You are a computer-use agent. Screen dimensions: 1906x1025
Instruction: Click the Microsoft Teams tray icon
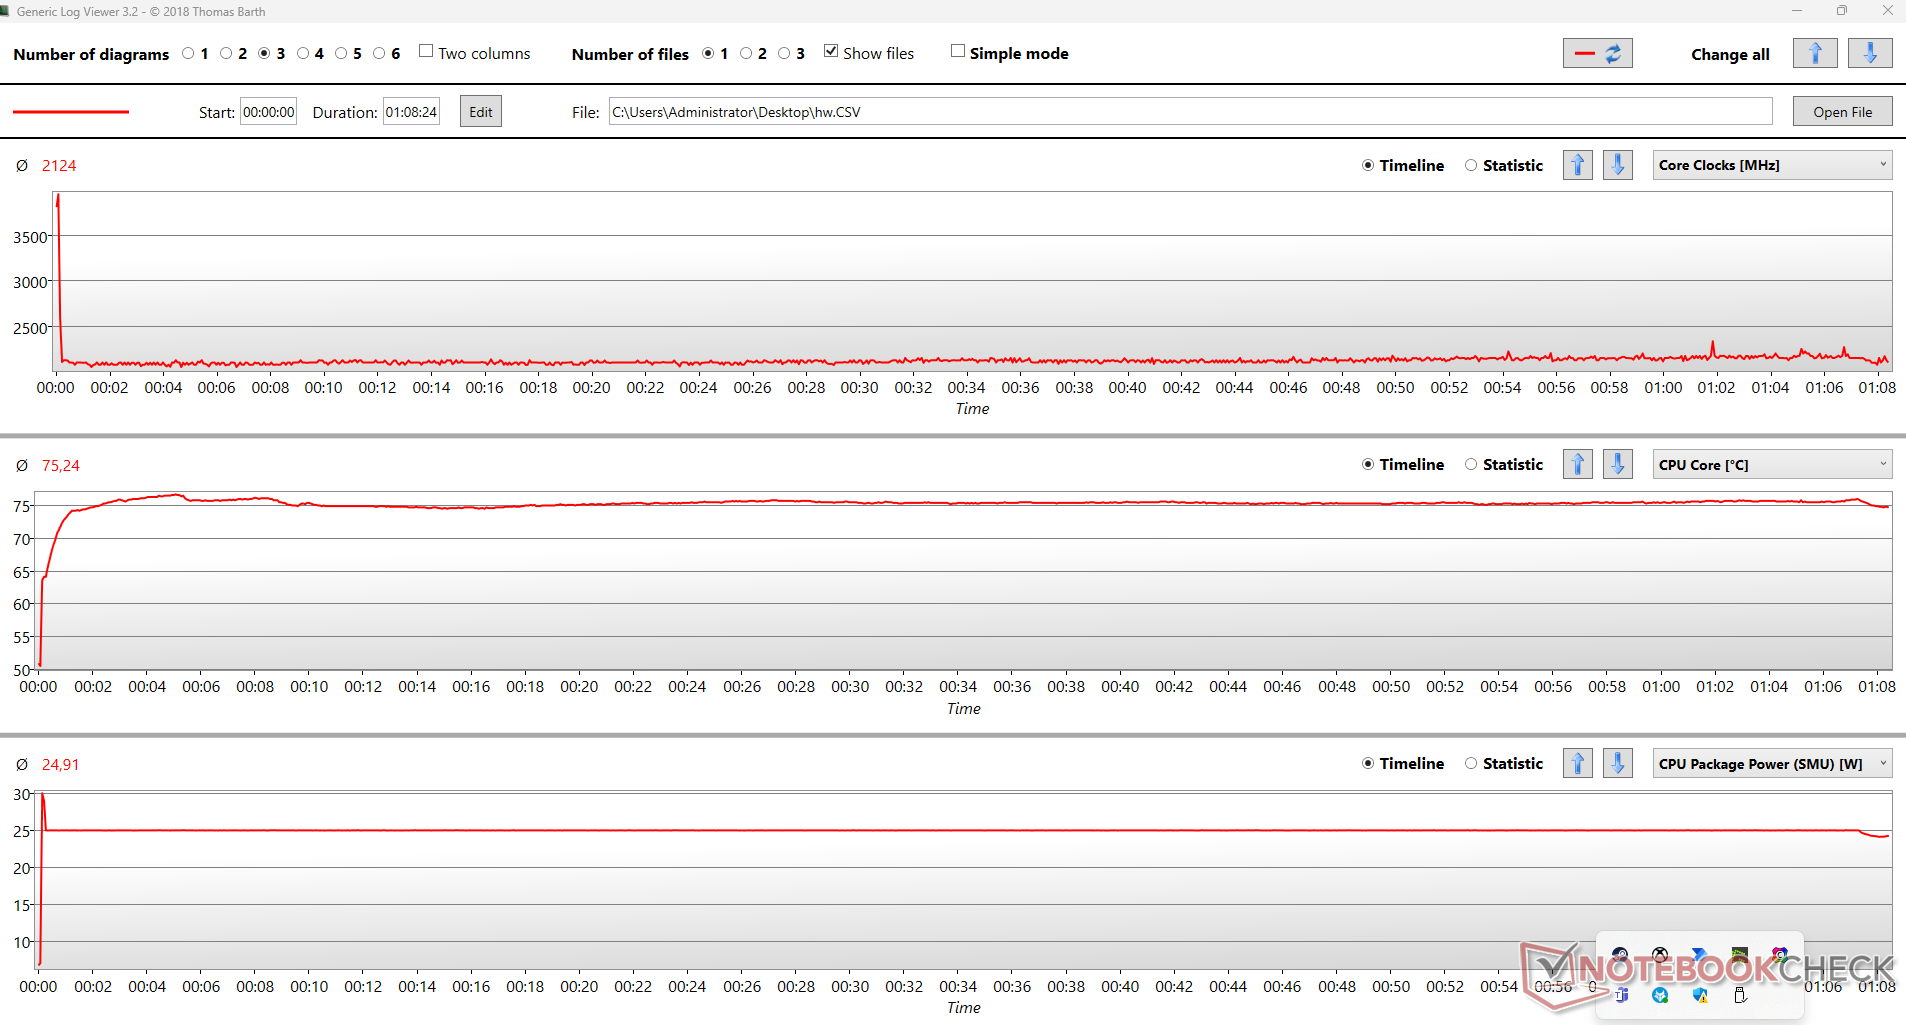(1621, 995)
